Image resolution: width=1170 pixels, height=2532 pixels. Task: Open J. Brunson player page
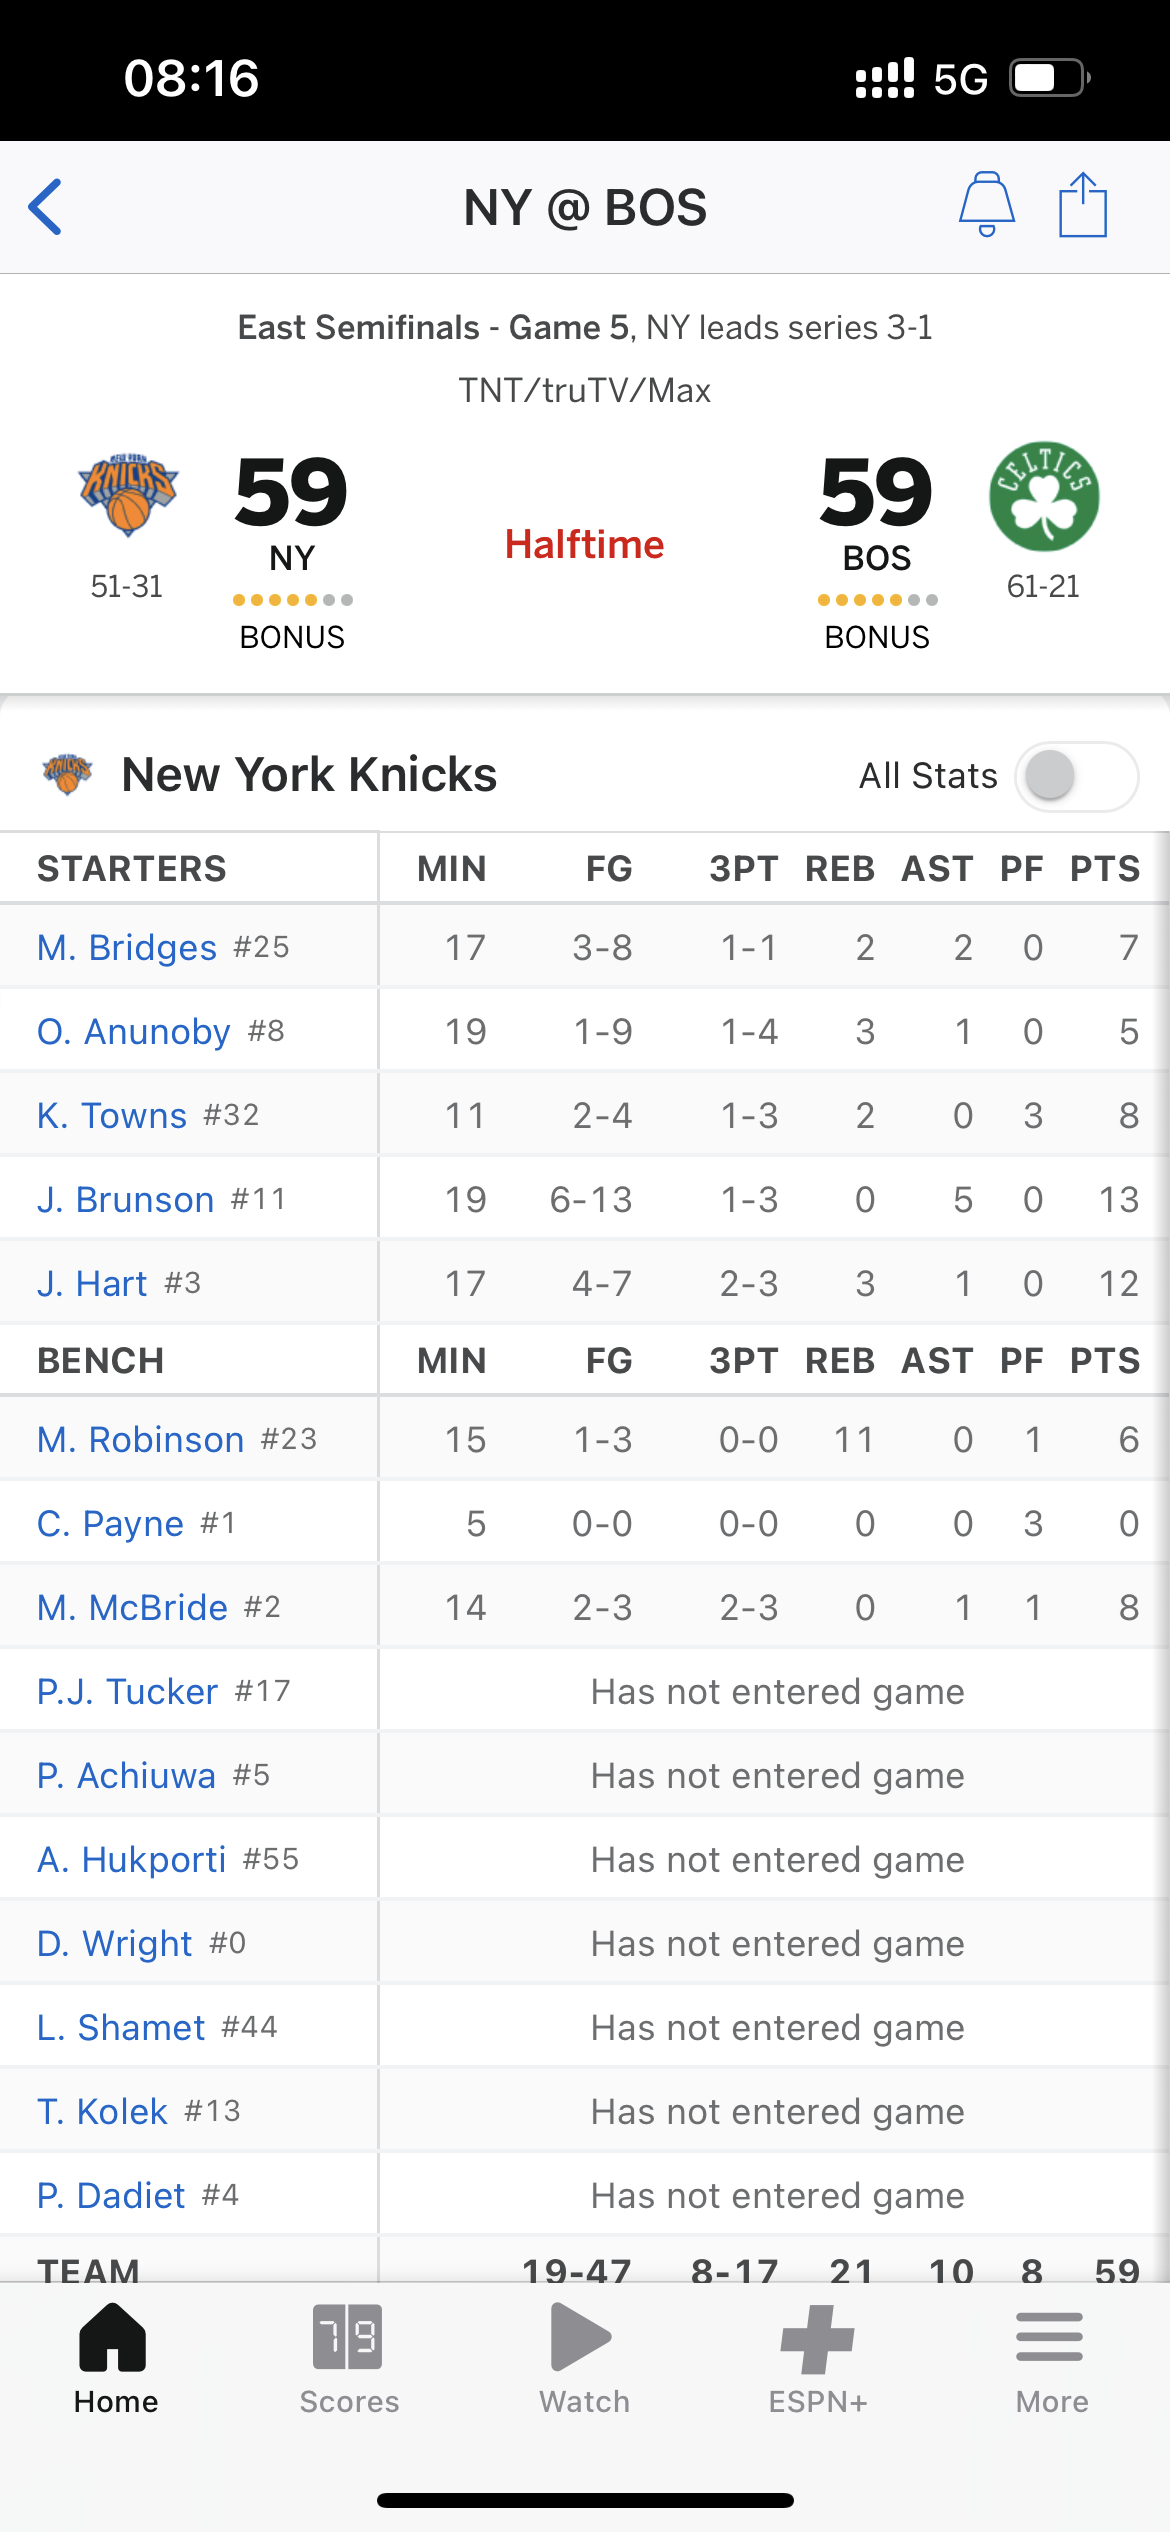(126, 1199)
